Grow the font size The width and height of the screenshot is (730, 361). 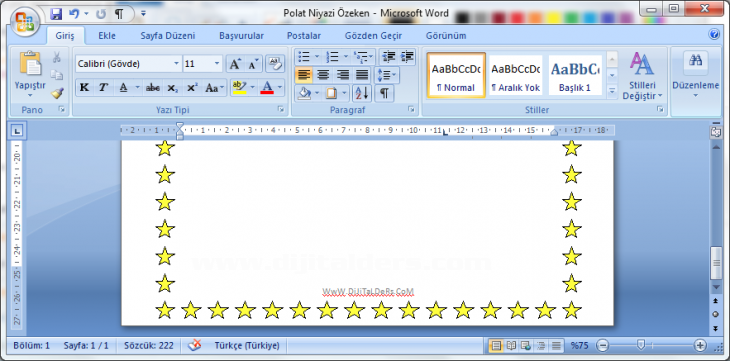236,64
